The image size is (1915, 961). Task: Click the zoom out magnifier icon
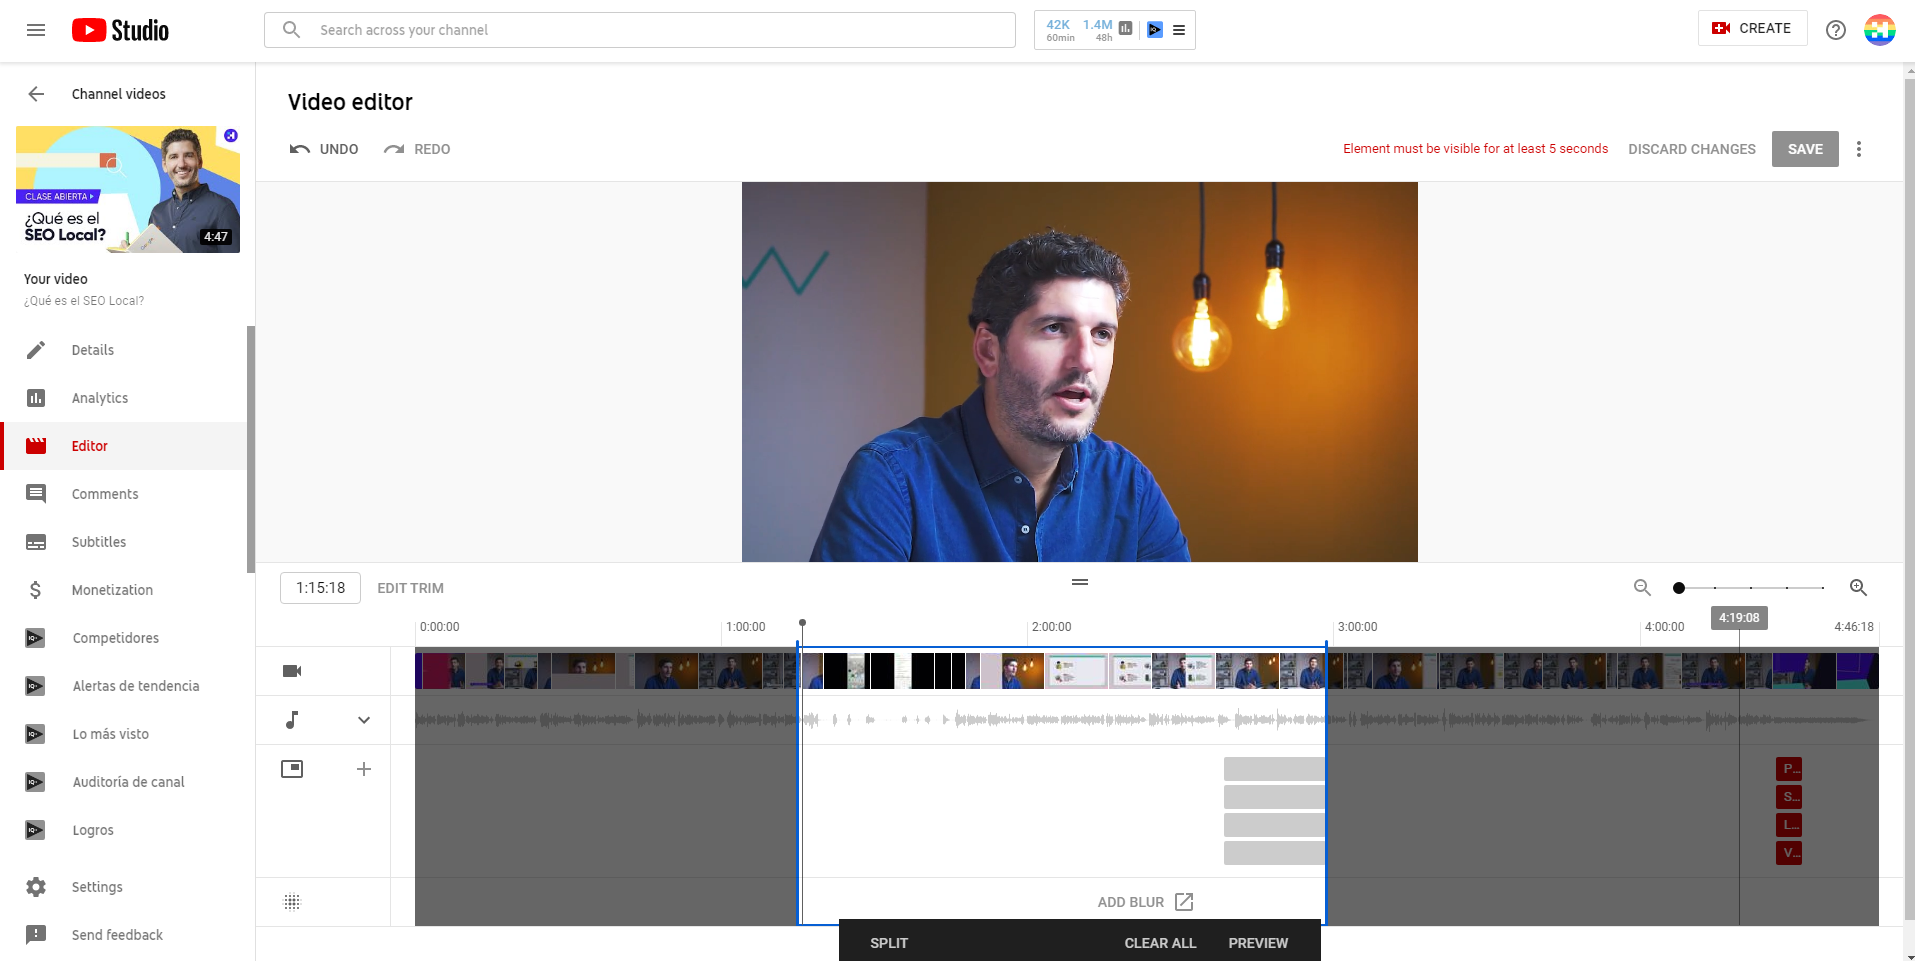coord(1642,588)
